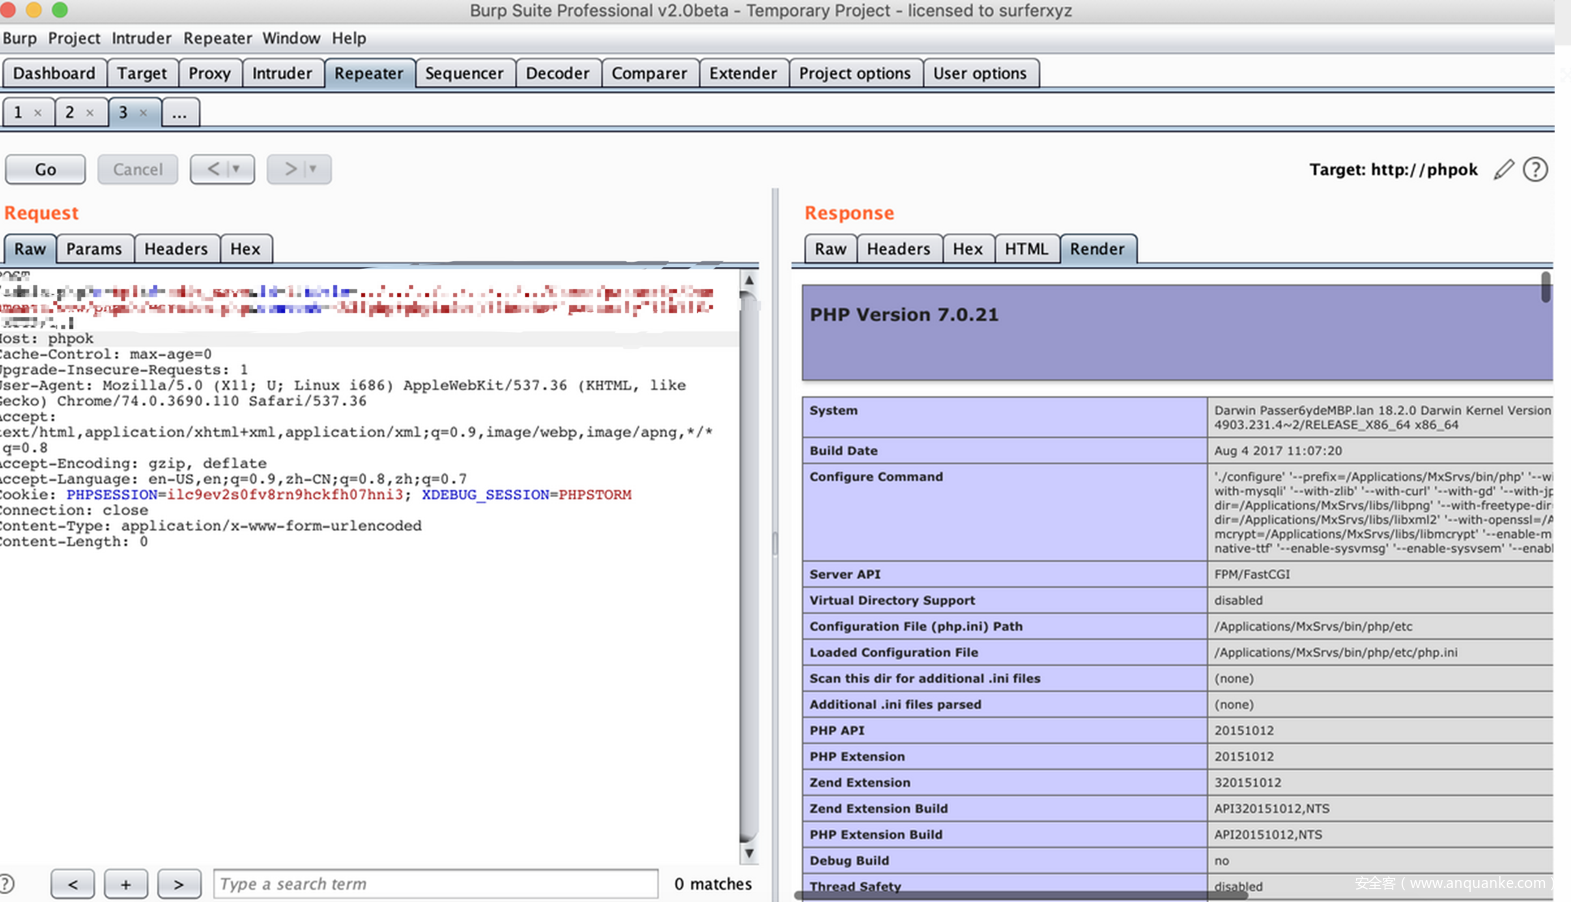The height and width of the screenshot is (902, 1571).
Task: Focus the request search term field
Action: 435,884
